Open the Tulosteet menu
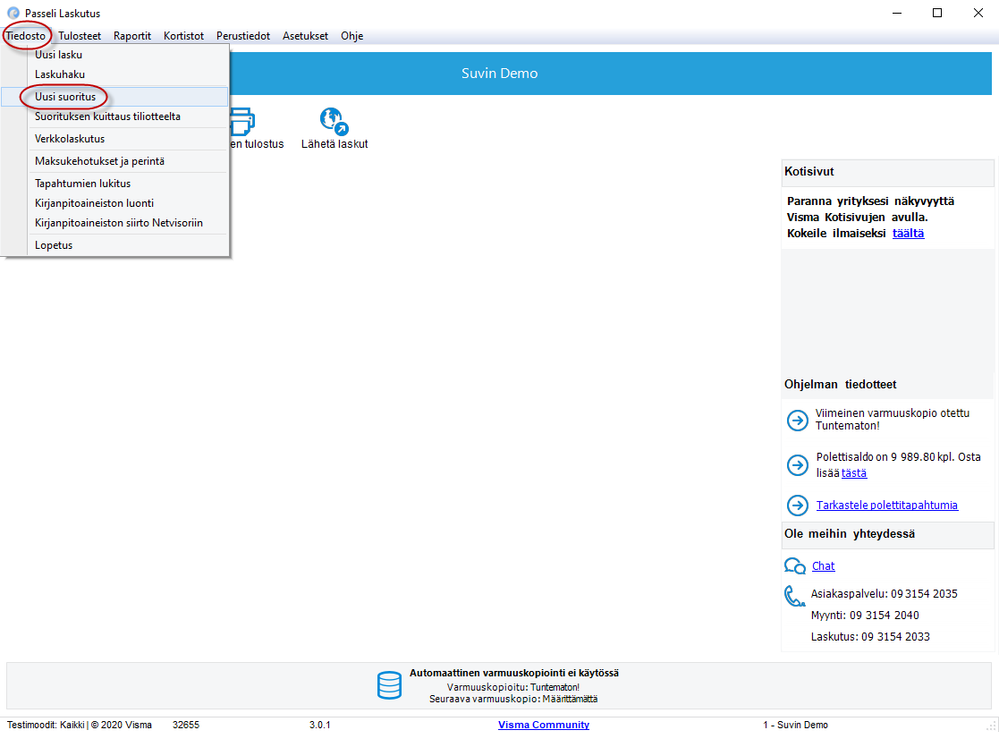Image resolution: width=999 pixels, height=732 pixels. point(80,36)
